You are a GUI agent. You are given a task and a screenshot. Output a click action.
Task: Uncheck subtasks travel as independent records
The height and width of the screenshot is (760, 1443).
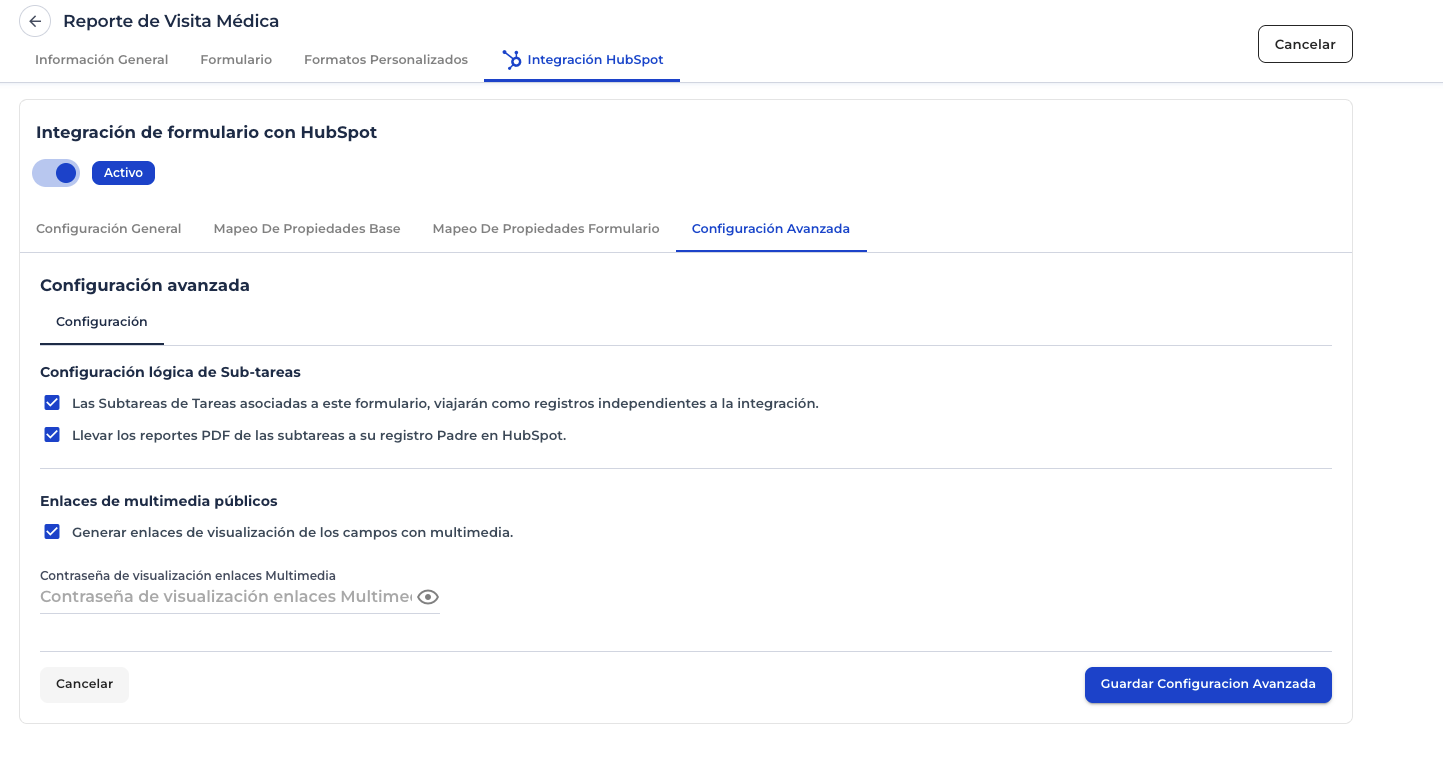[52, 403]
